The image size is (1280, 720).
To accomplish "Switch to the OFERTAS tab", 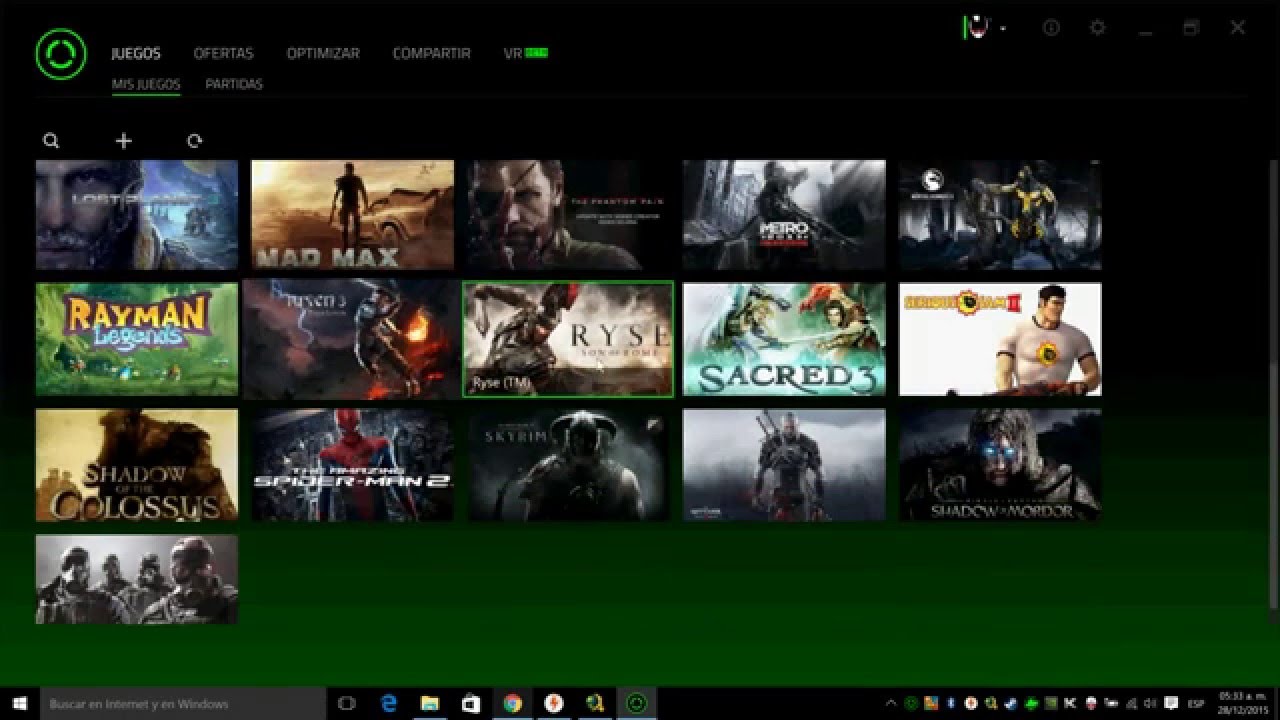I will click(x=223, y=53).
